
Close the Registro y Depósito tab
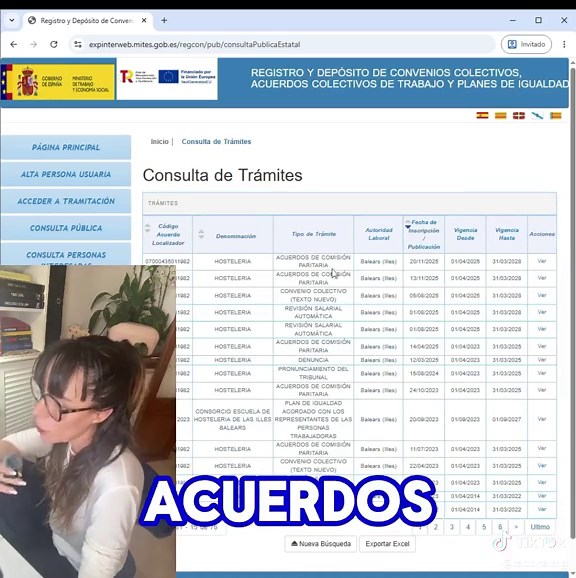144,21
